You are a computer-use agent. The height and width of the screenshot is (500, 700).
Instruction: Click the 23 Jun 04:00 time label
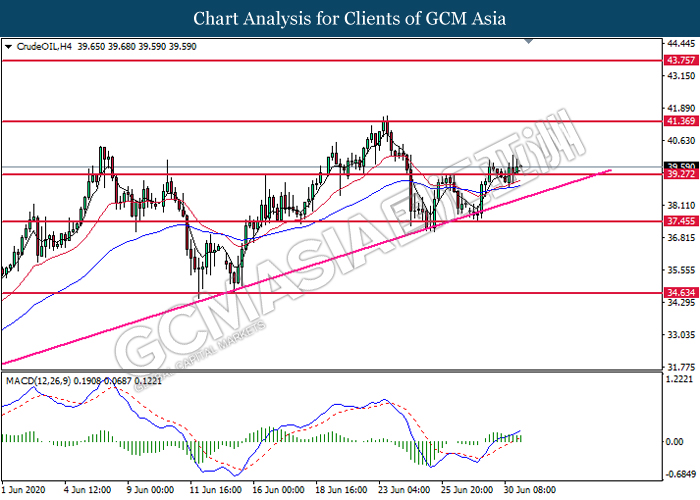pyautogui.click(x=404, y=490)
